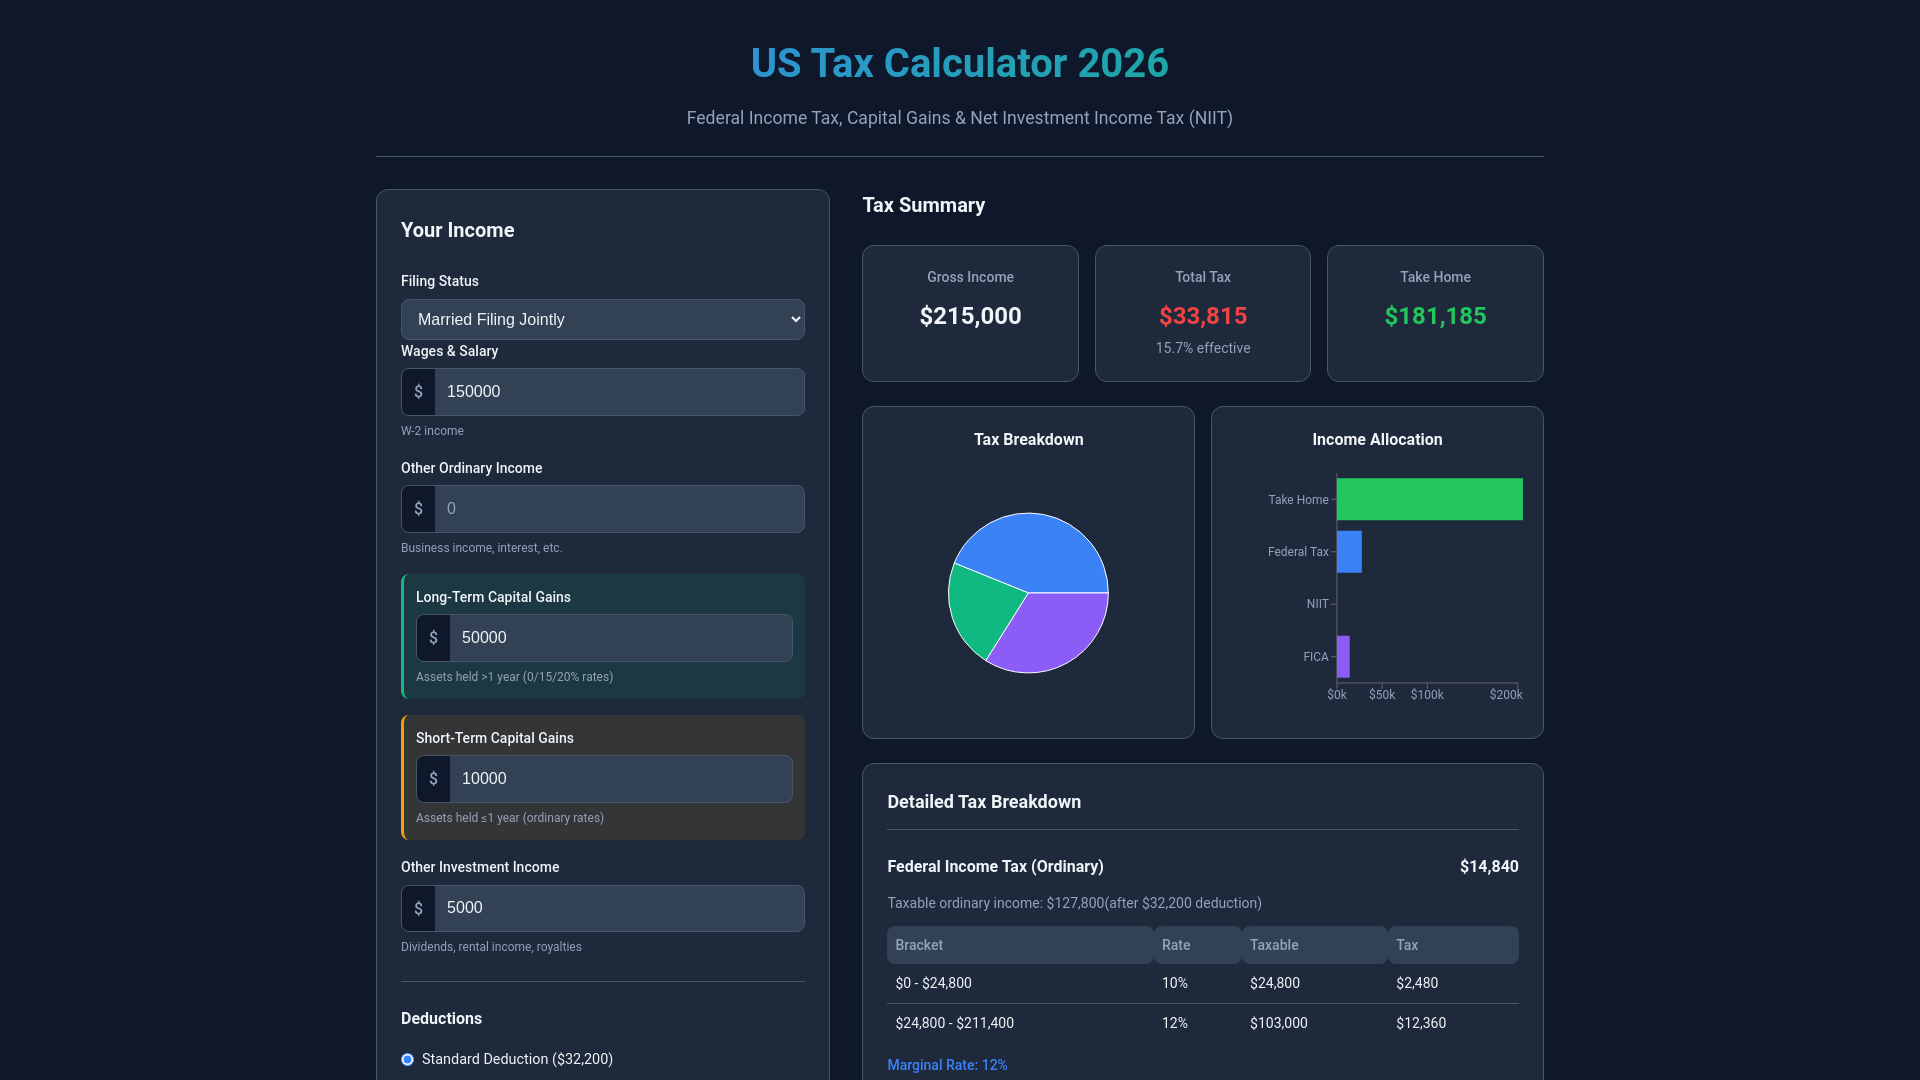Click the green Take Home bar
The image size is (1920, 1080).
(x=1429, y=499)
